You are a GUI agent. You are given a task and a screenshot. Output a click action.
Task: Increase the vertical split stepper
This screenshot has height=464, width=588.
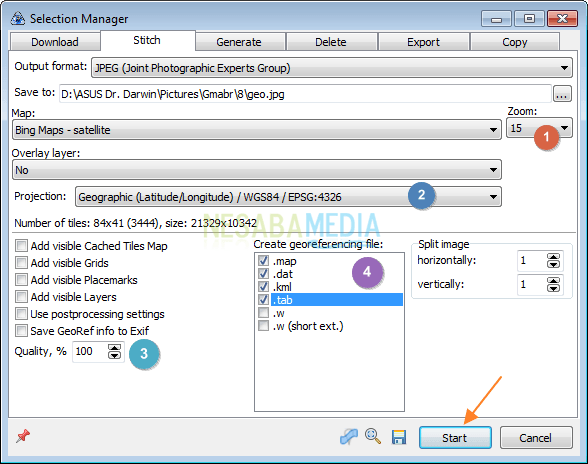pyautogui.click(x=553, y=281)
